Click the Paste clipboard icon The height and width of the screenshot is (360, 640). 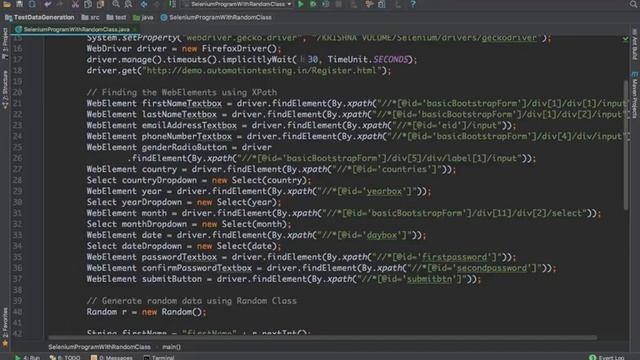(x=100, y=4)
